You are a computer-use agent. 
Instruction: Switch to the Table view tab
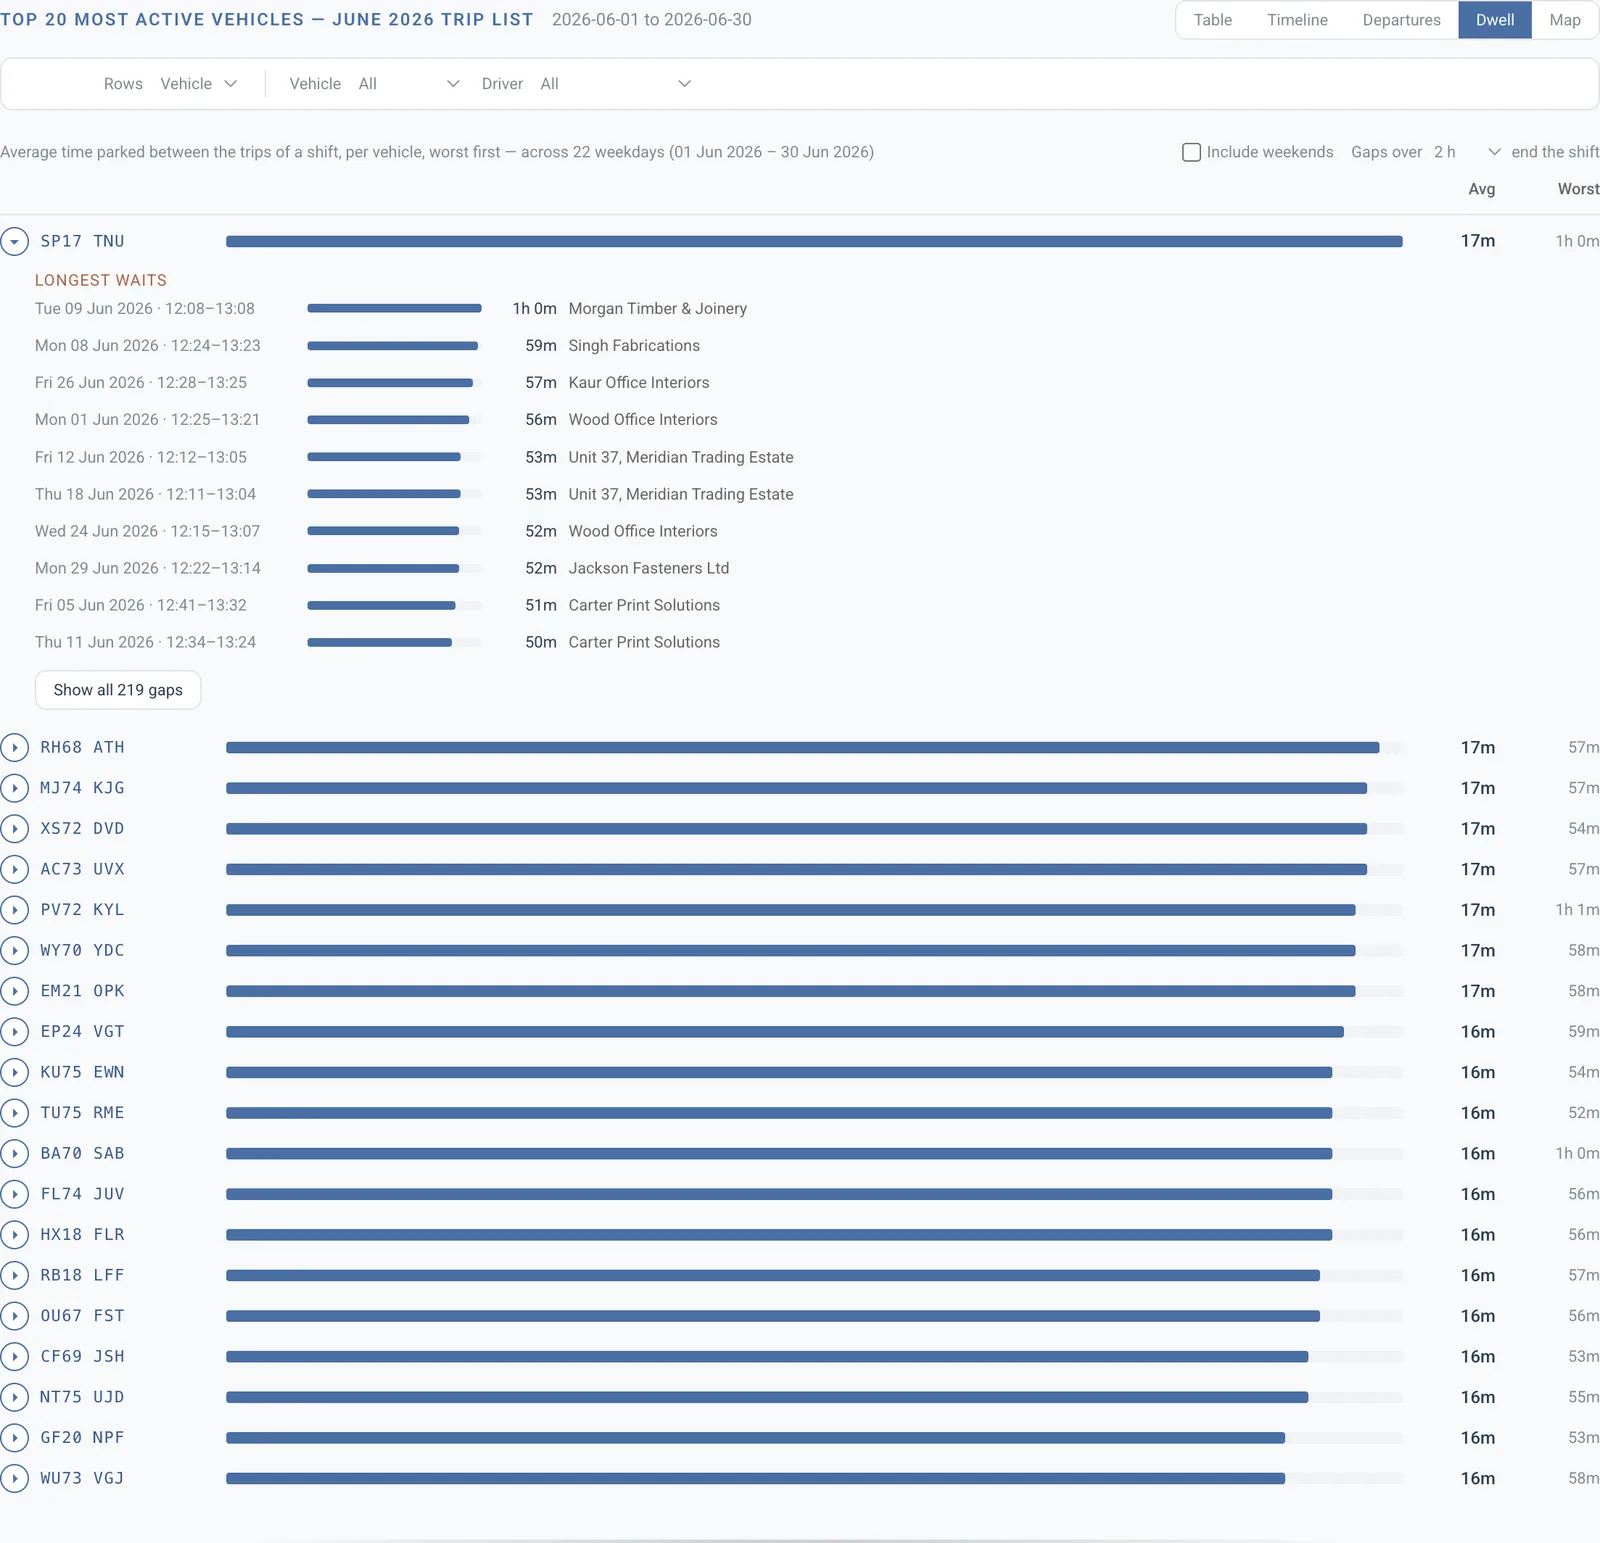point(1212,20)
